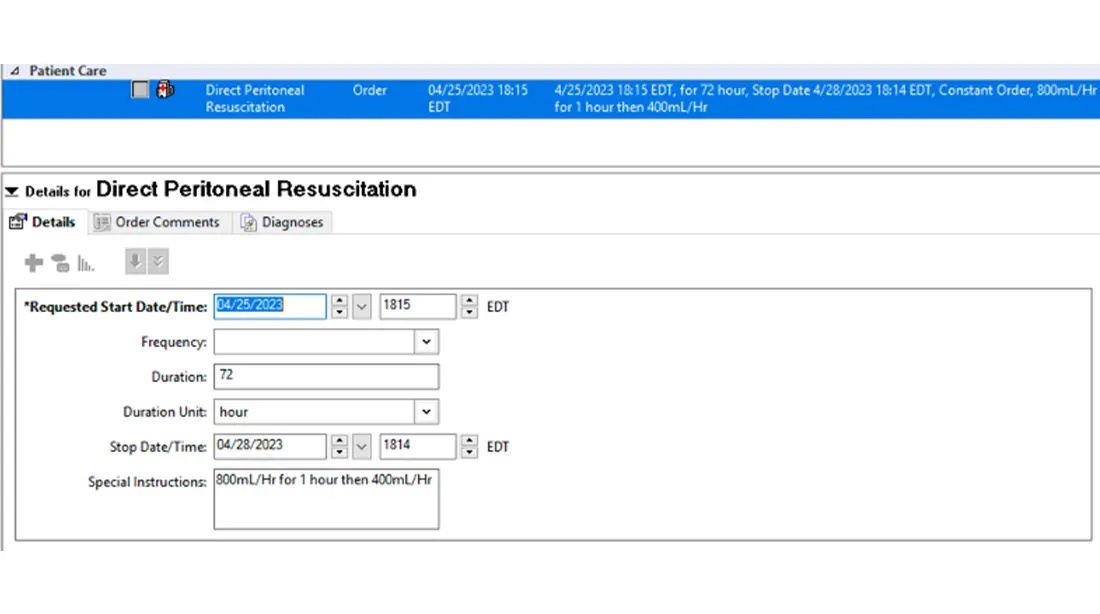Viewport: 1100px width, 614px height.
Task: Open the Duration Unit dropdown
Action: (x=425, y=411)
